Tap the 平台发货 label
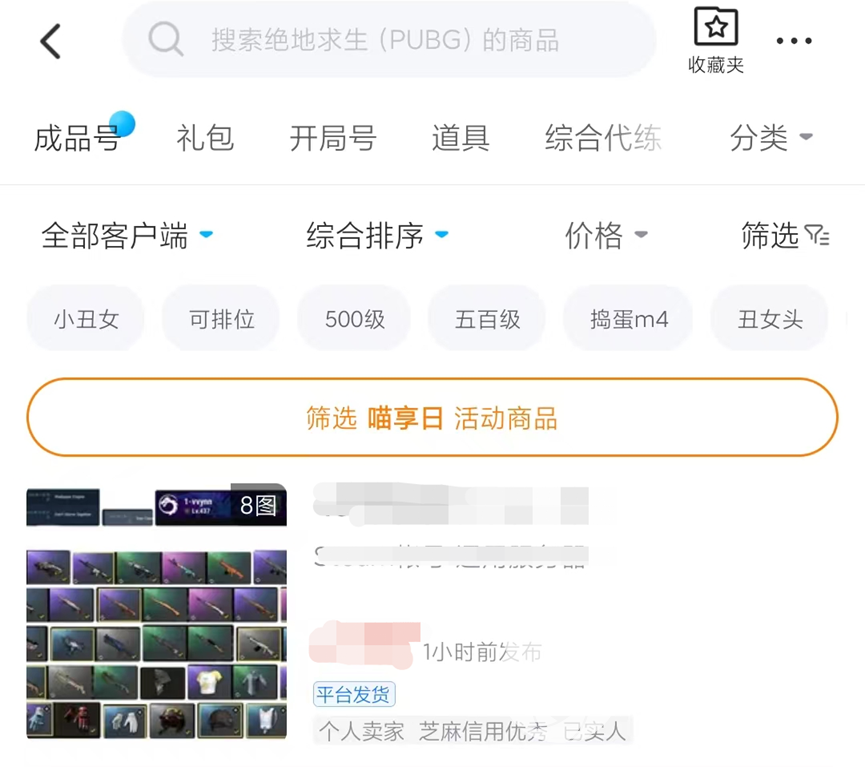 click(354, 694)
